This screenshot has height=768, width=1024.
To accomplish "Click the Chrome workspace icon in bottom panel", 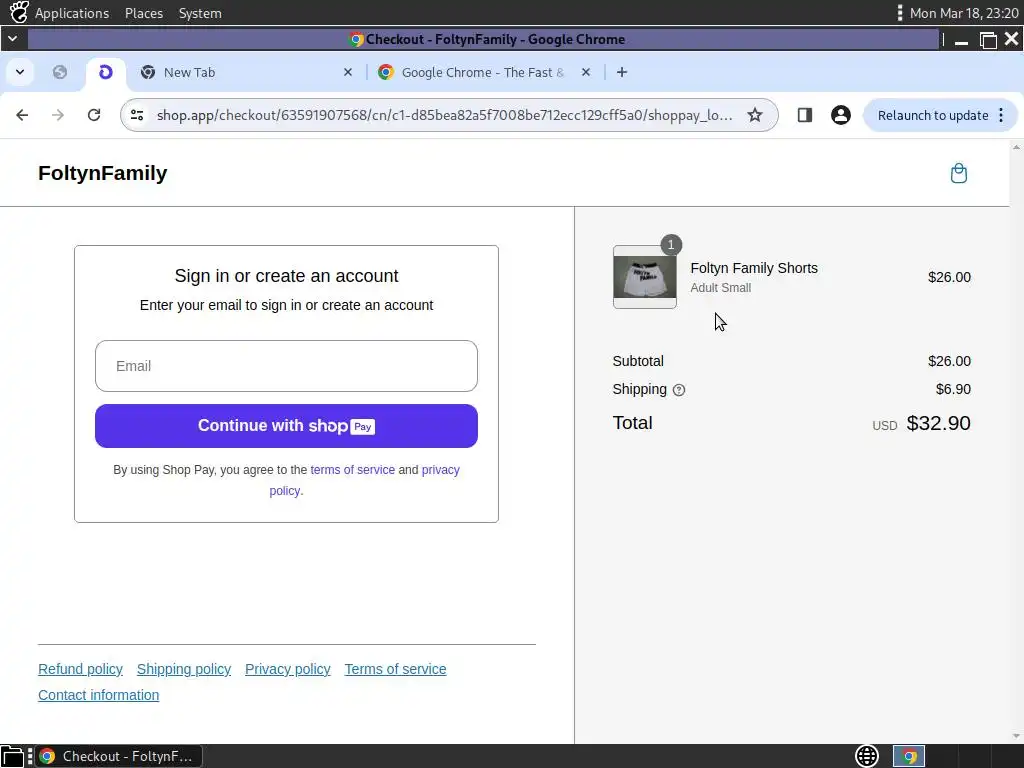I will tap(908, 756).
